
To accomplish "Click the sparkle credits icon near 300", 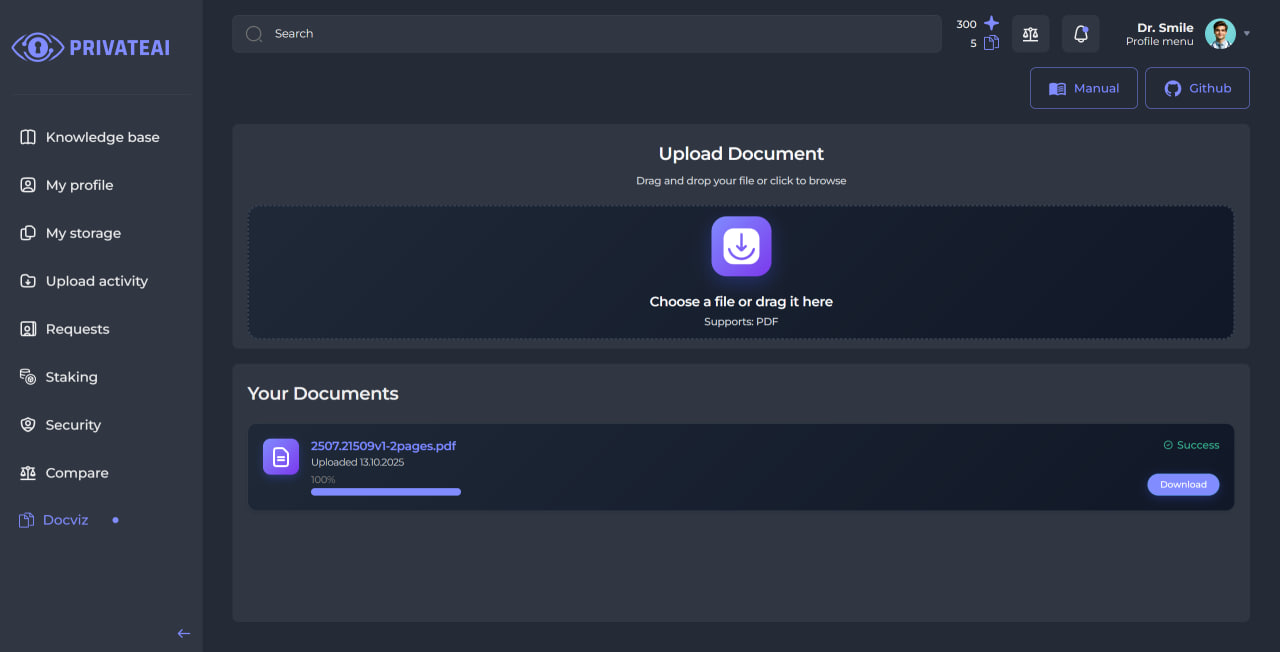I will point(991,23).
